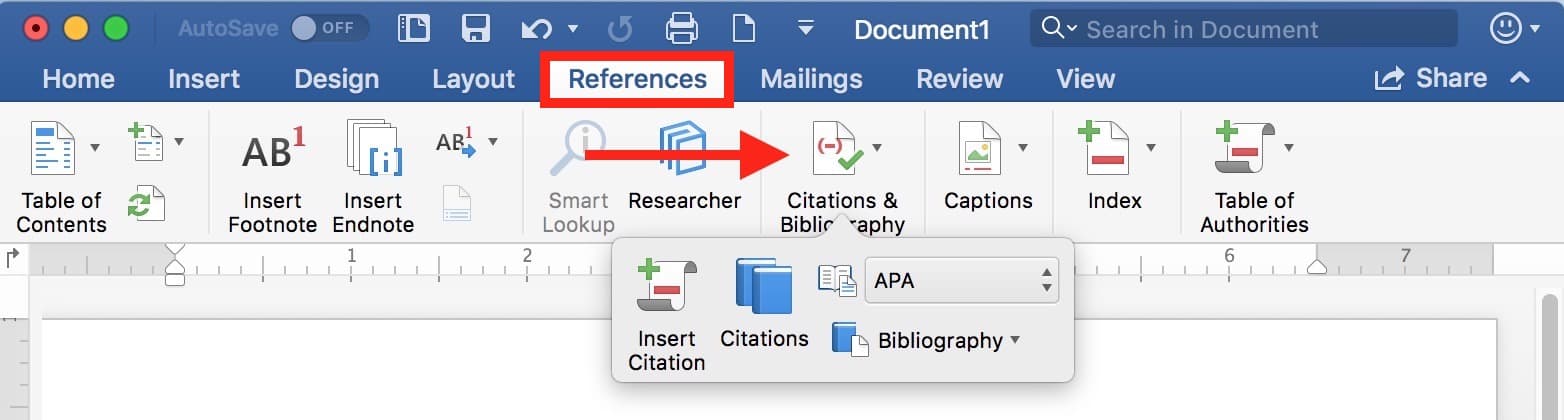Image resolution: width=1564 pixels, height=420 pixels.
Task: Click the Save floppy disk icon
Action: 478,28
